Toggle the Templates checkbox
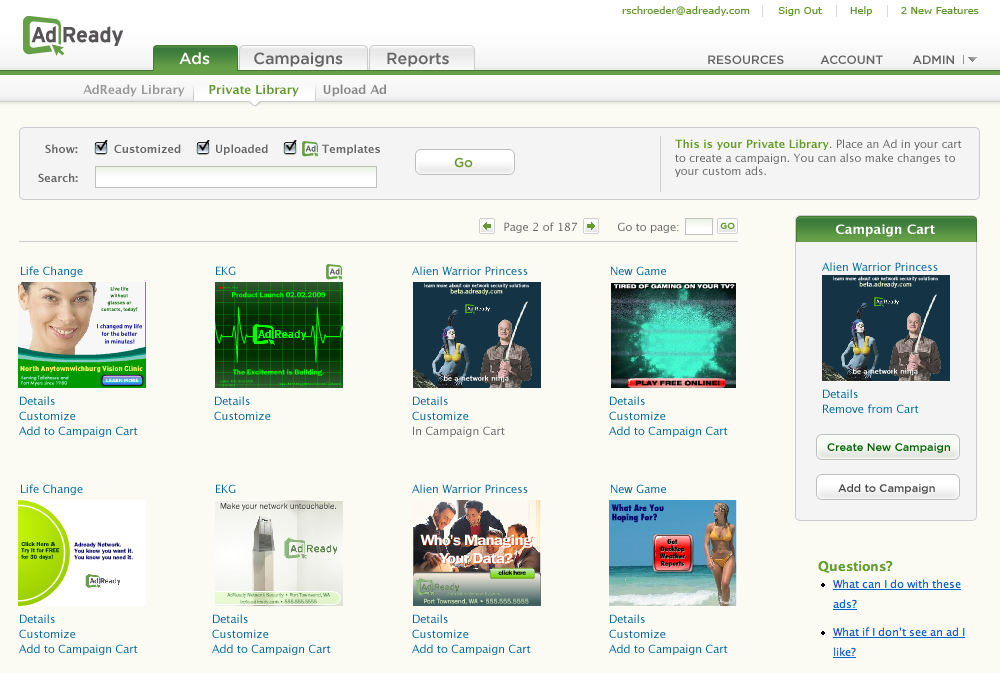1000x673 pixels. pyautogui.click(x=290, y=148)
